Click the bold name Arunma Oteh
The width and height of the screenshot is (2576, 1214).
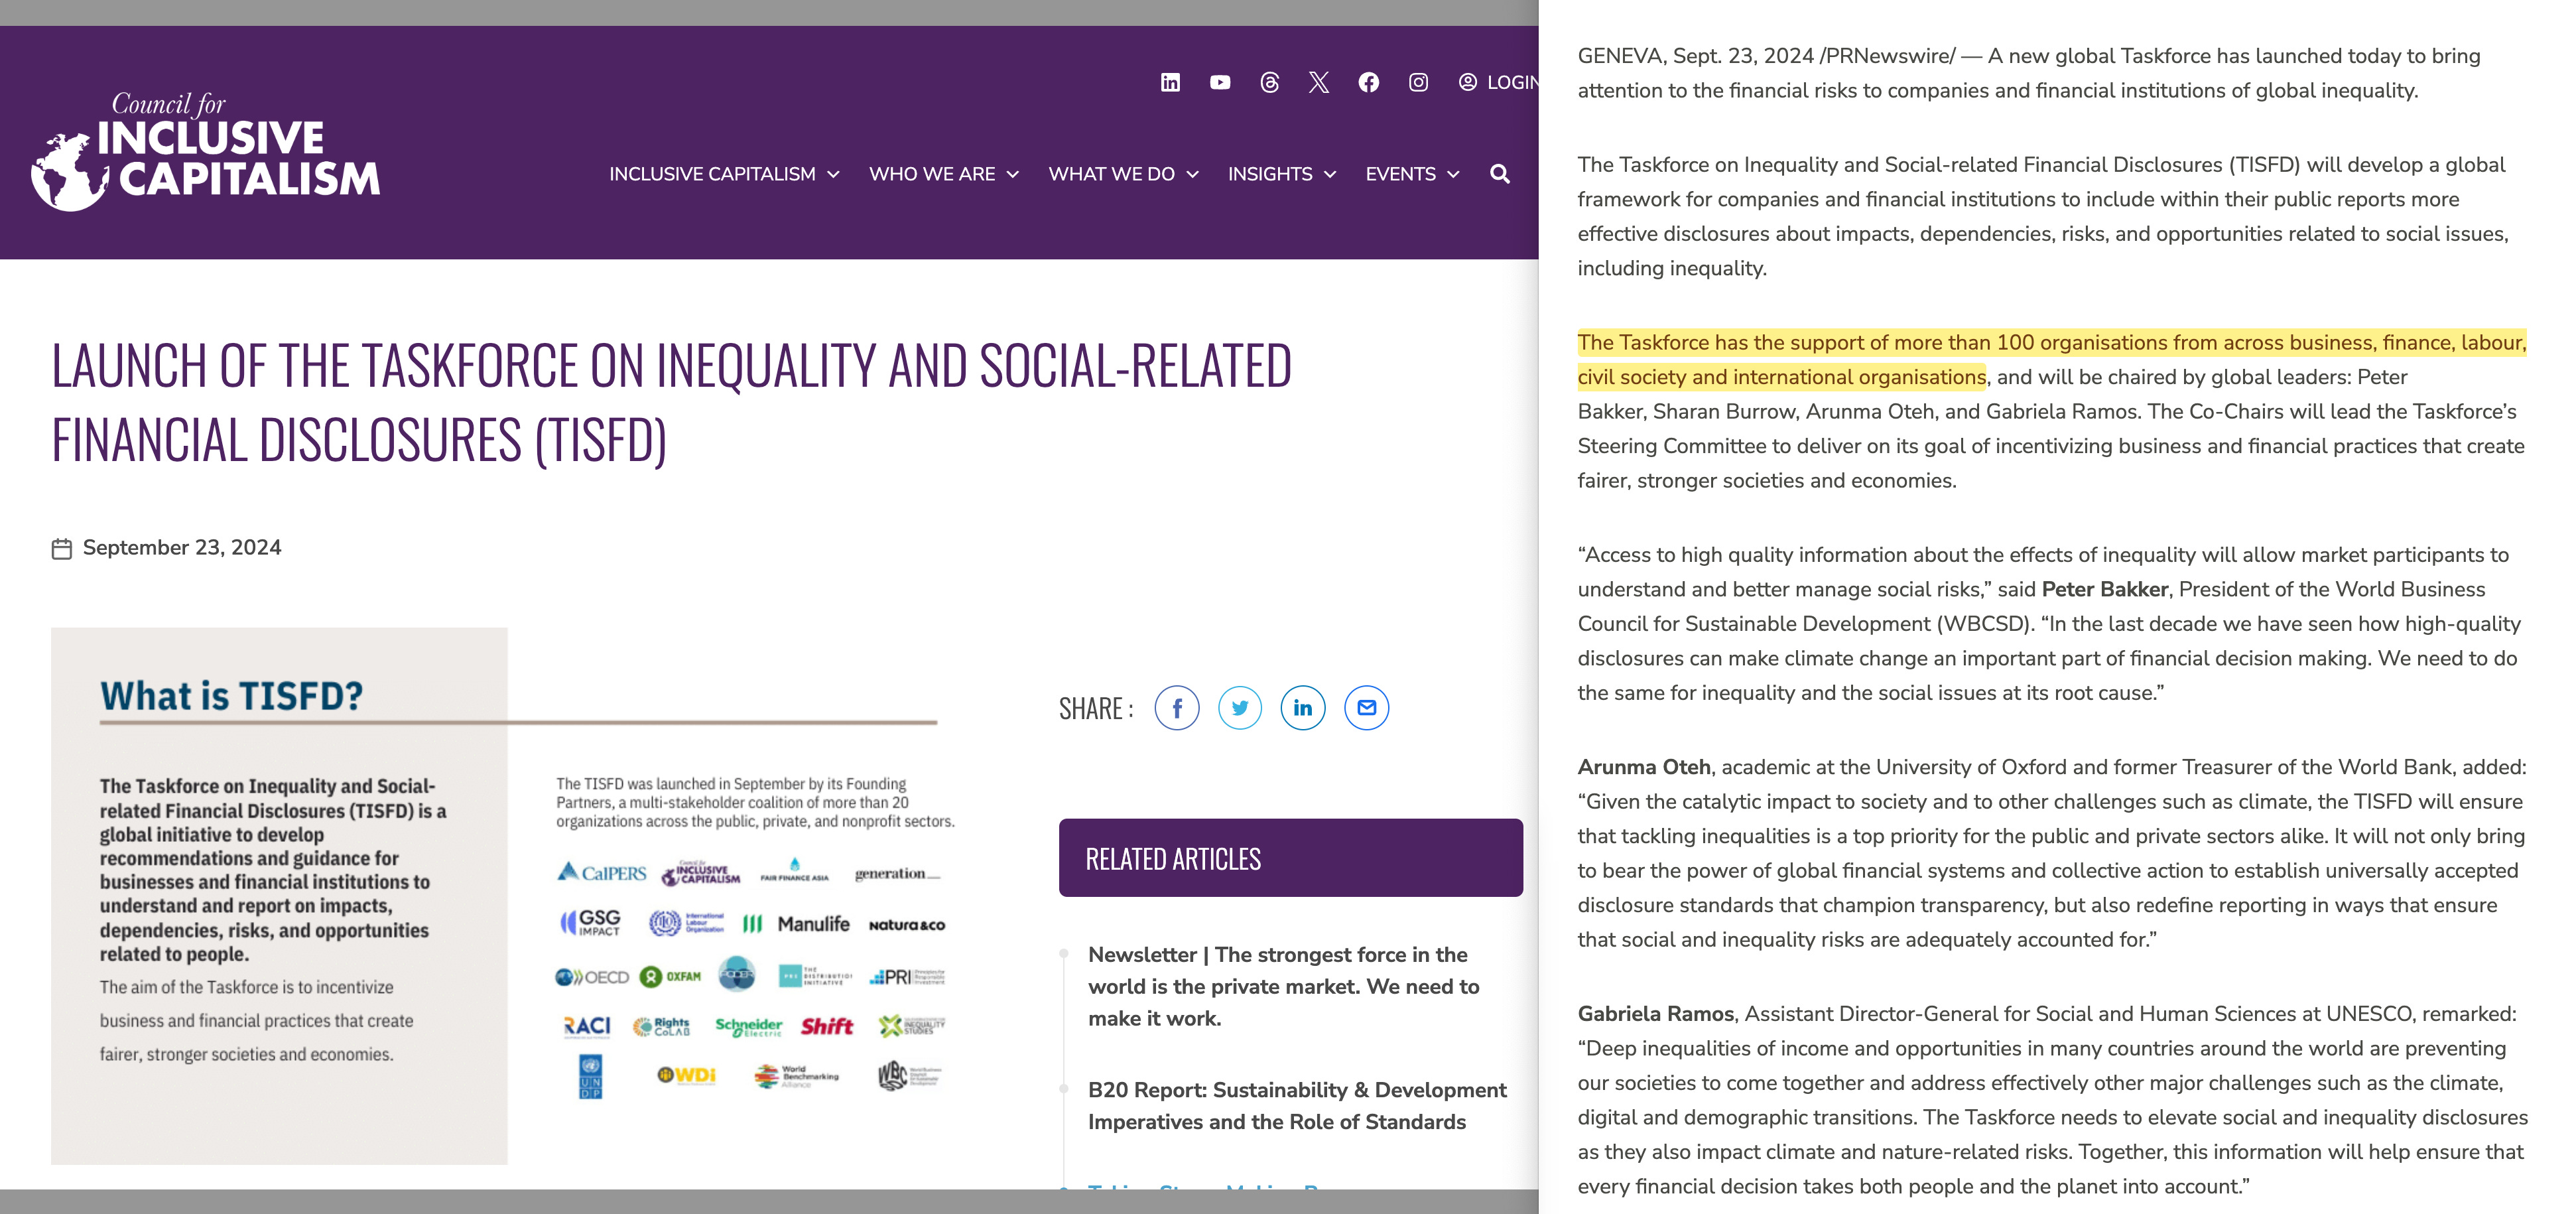(1644, 767)
